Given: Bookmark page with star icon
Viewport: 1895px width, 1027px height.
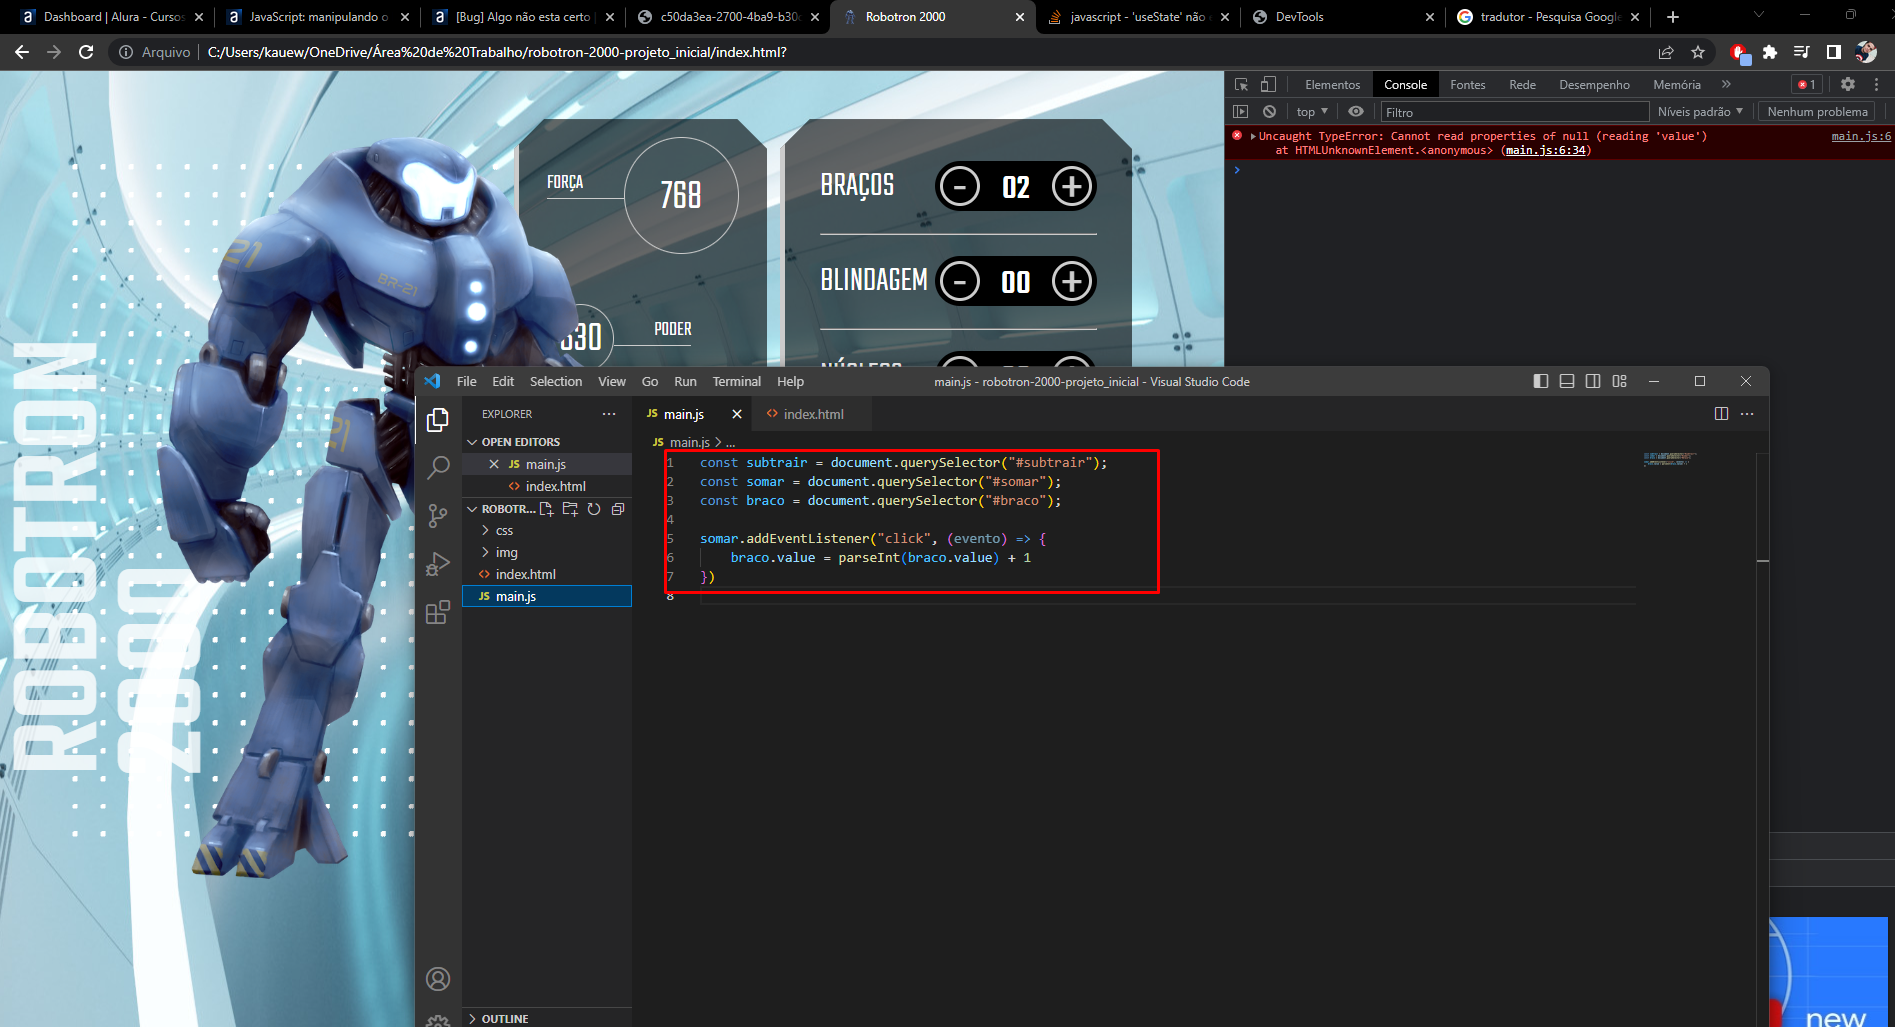Looking at the screenshot, I should pos(1698,52).
